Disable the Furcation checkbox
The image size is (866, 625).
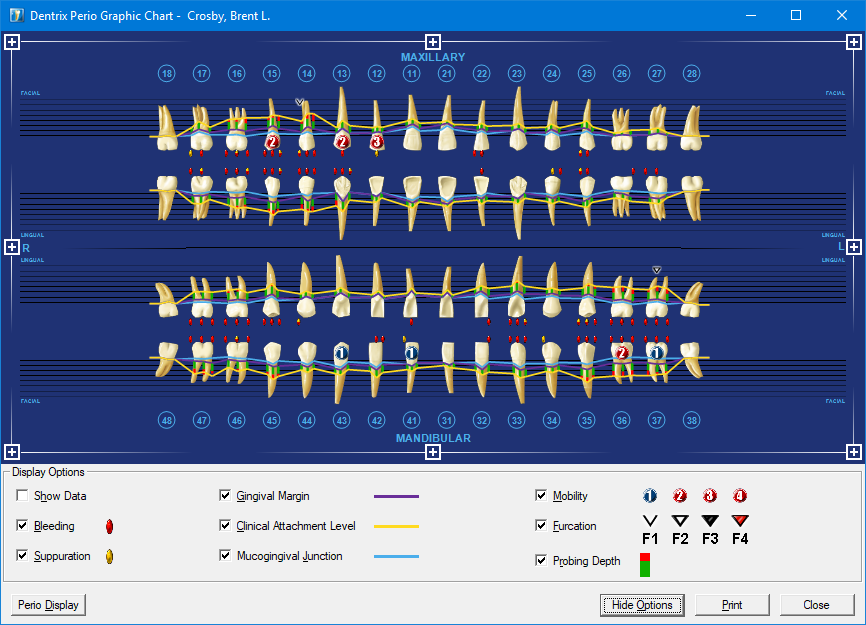[541, 526]
